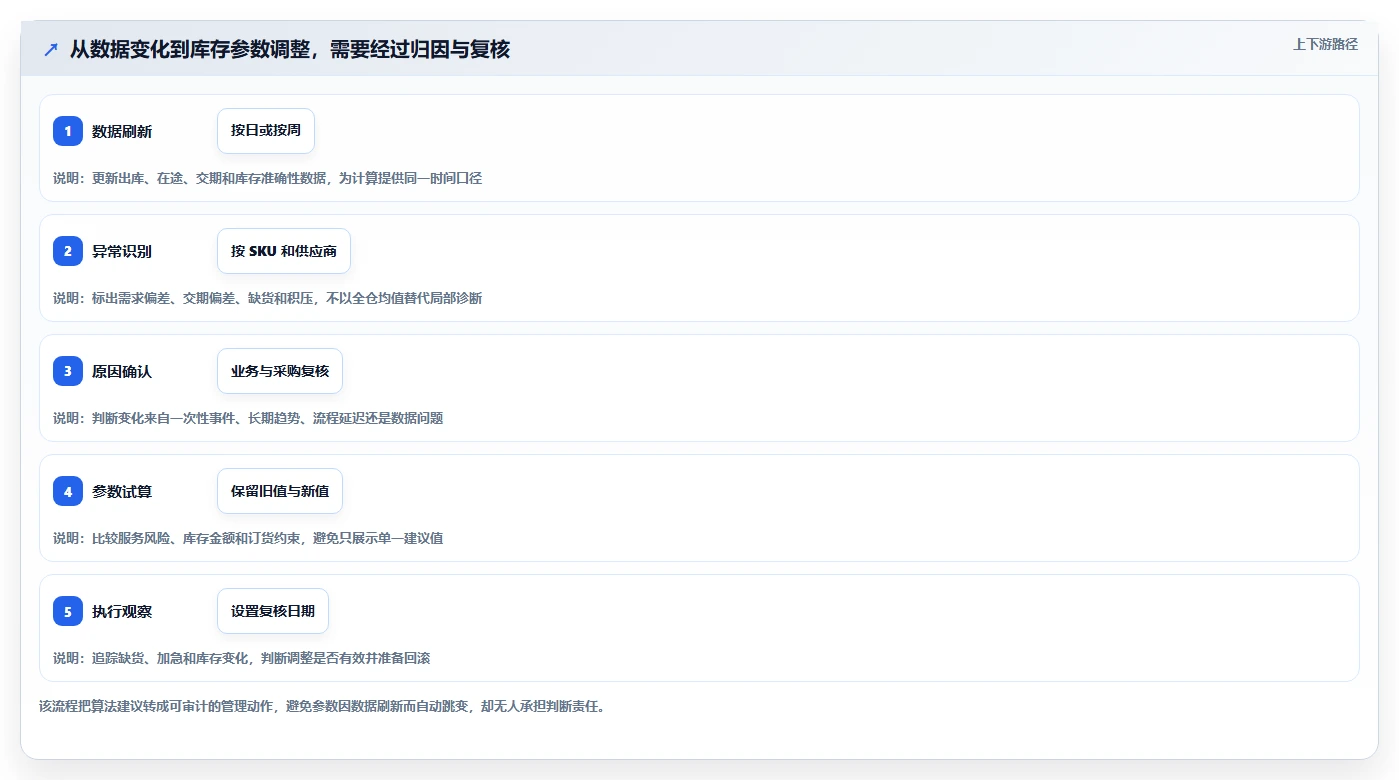Image resolution: width=1399 pixels, height=780 pixels.
Task: Click description starting 说明：更新出库、在途
Action: tap(268, 178)
